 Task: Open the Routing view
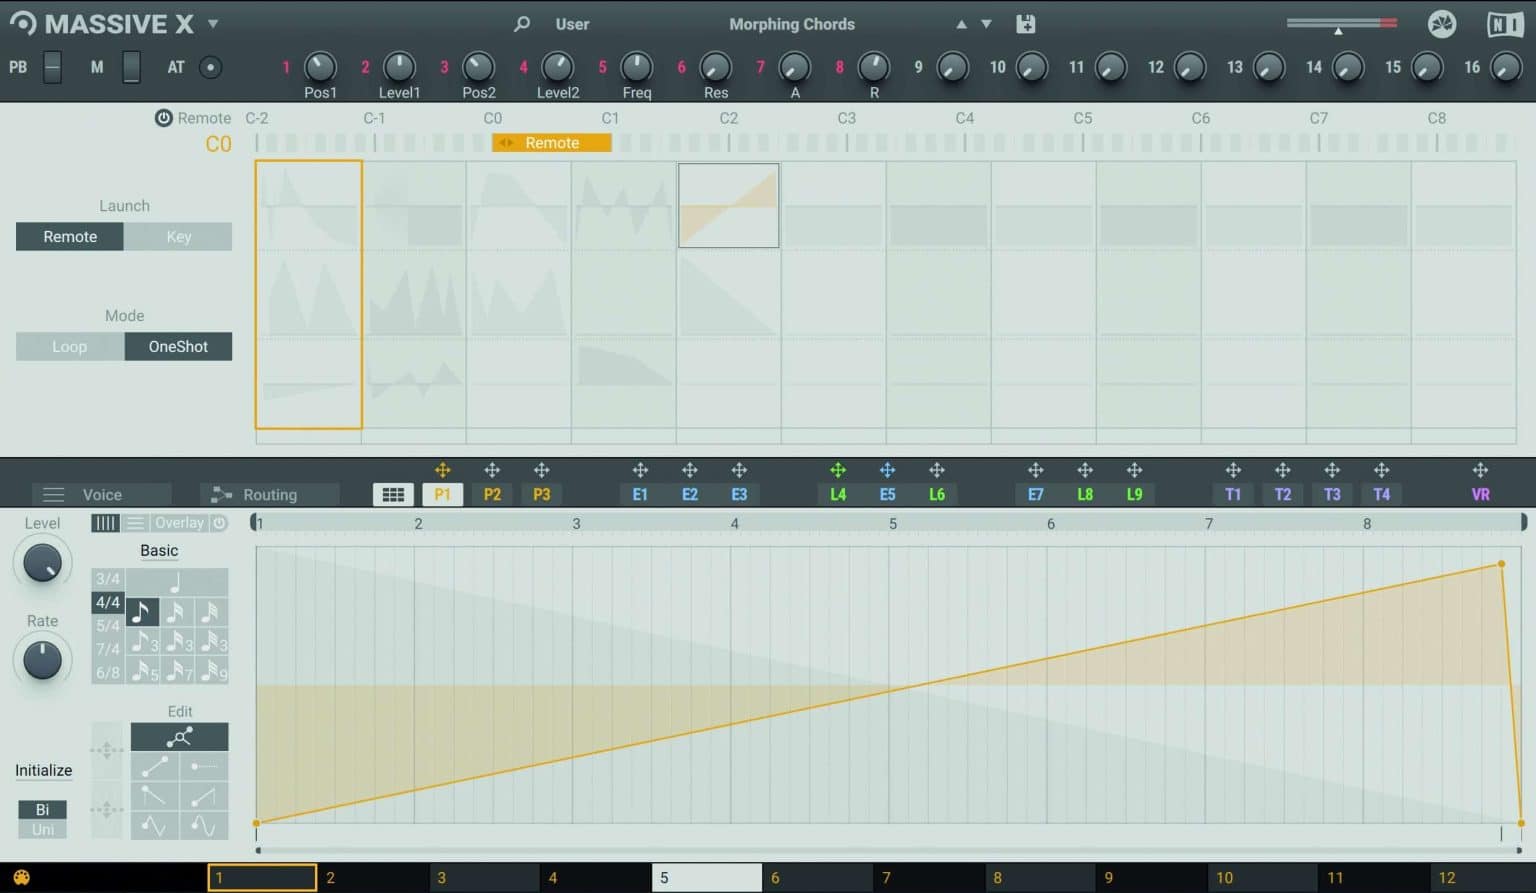[x=267, y=493]
